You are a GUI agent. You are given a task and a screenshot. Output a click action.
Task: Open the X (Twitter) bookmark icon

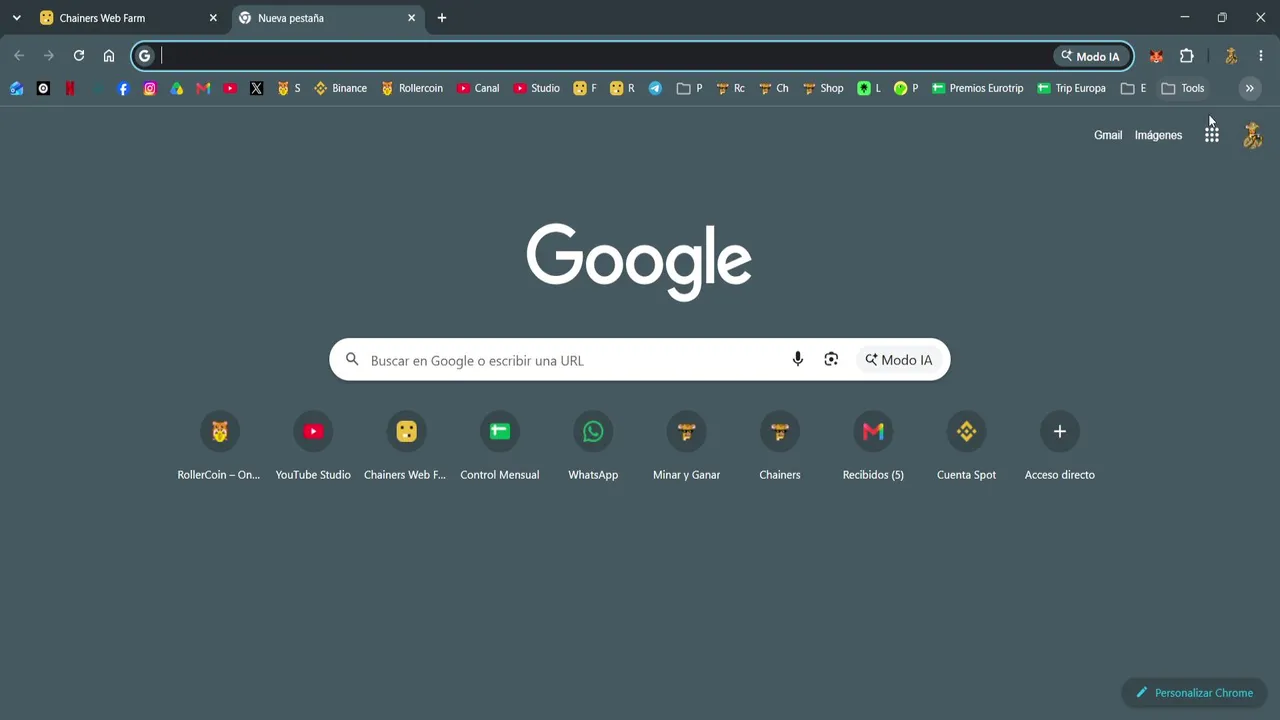pos(257,88)
